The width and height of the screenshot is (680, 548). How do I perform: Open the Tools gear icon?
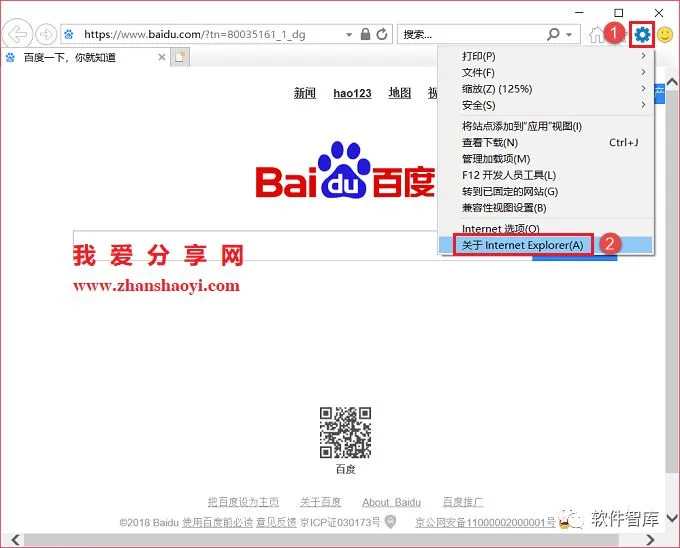[x=642, y=34]
